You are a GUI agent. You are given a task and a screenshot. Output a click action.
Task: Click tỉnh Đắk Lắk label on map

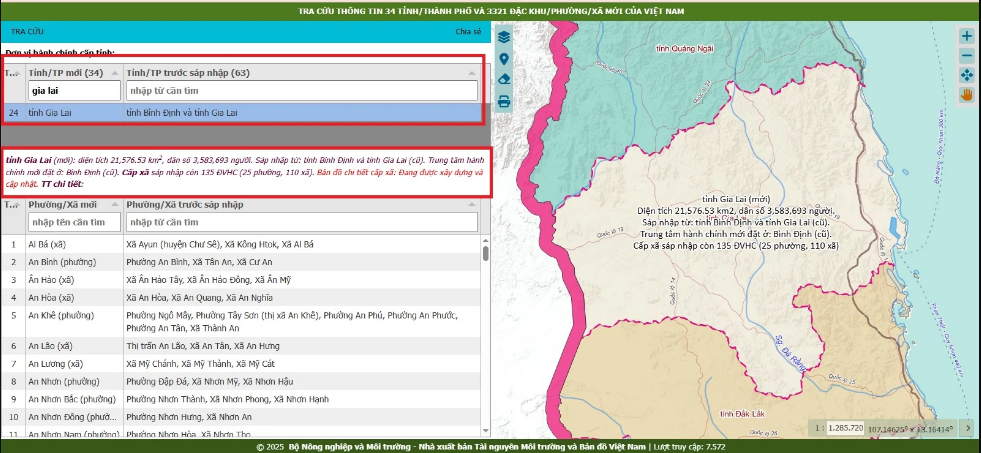[x=740, y=414]
